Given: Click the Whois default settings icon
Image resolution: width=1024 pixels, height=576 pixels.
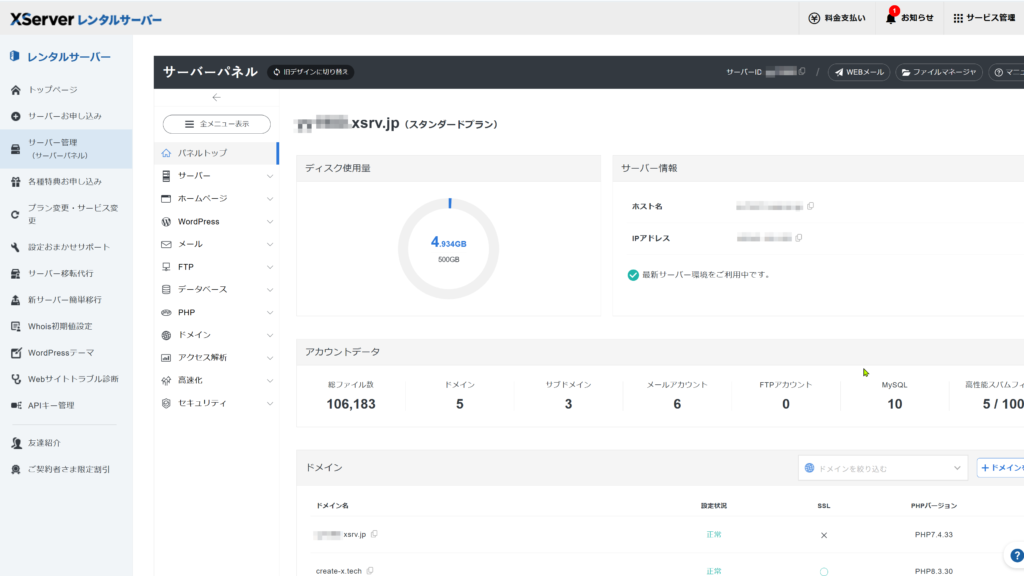Looking at the screenshot, I should coord(16,327).
